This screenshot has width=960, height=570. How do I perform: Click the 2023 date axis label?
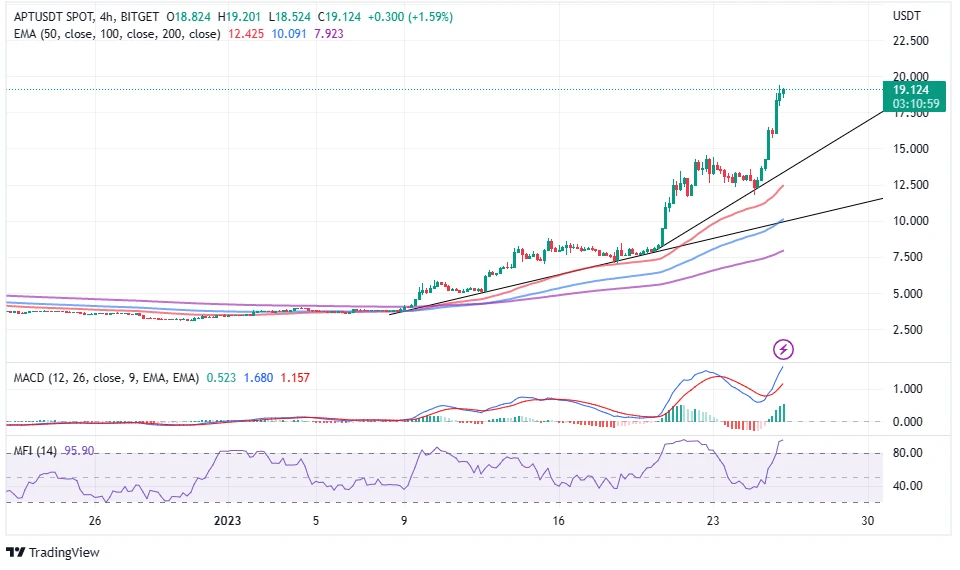point(227,521)
